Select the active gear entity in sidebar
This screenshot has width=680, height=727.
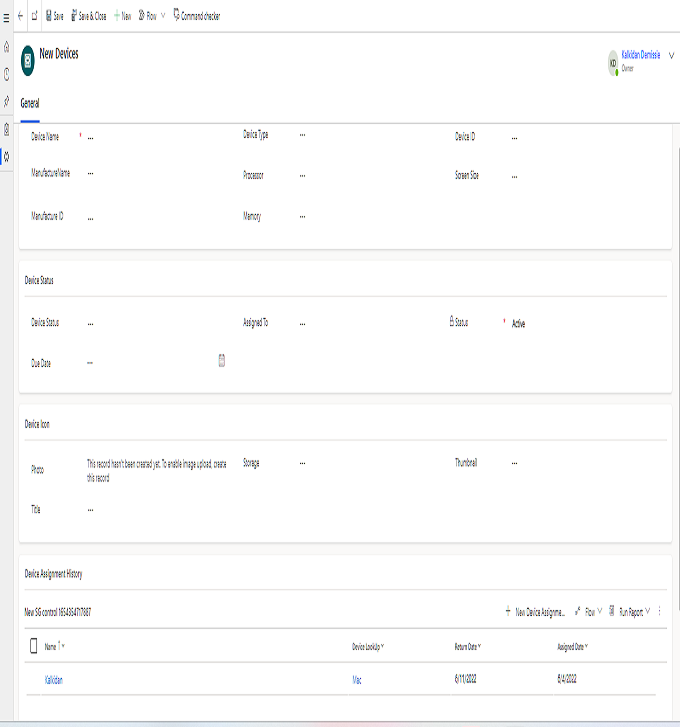point(6,157)
